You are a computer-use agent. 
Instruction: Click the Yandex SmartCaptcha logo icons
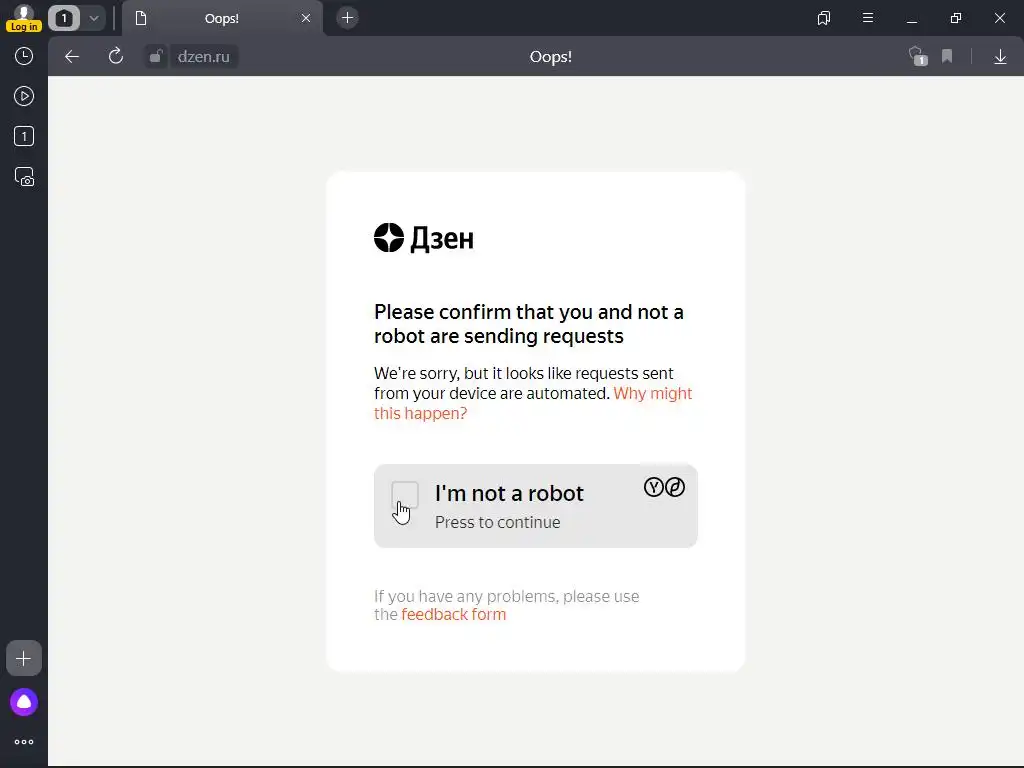(664, 487)
